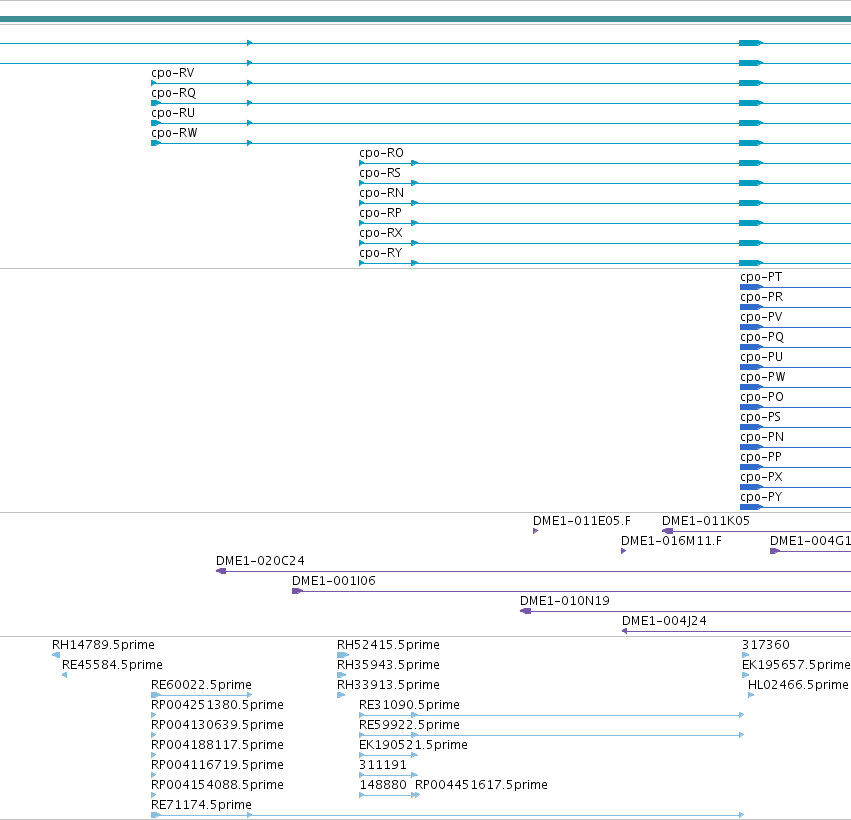Click the cpo-PV protein label
This screenshot has height=820, width=851.
coord(761,317)
